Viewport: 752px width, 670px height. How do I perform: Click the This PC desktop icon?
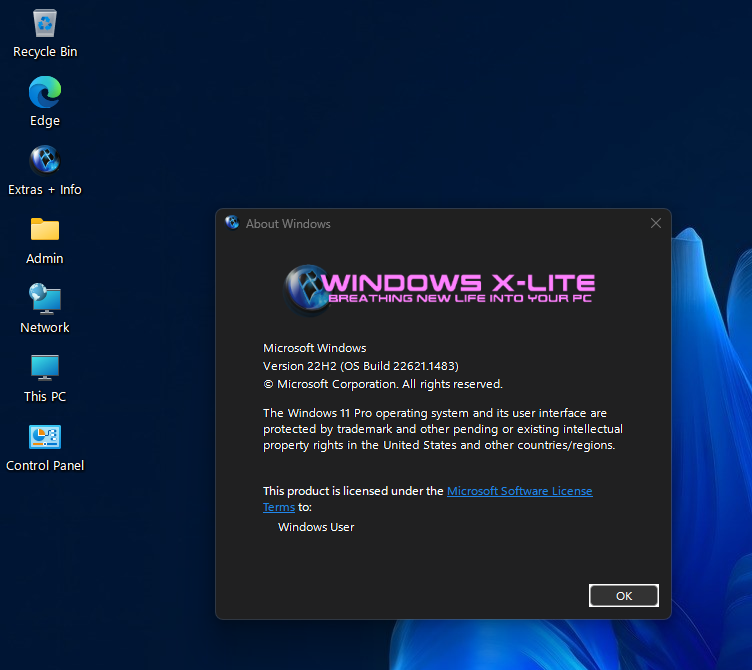pos(45,368)
